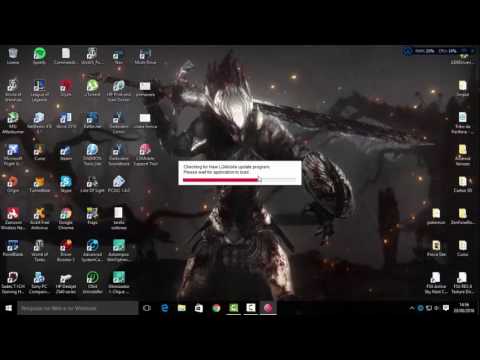
Task: Open File Explorer from the taskbar
Action: 182,308
